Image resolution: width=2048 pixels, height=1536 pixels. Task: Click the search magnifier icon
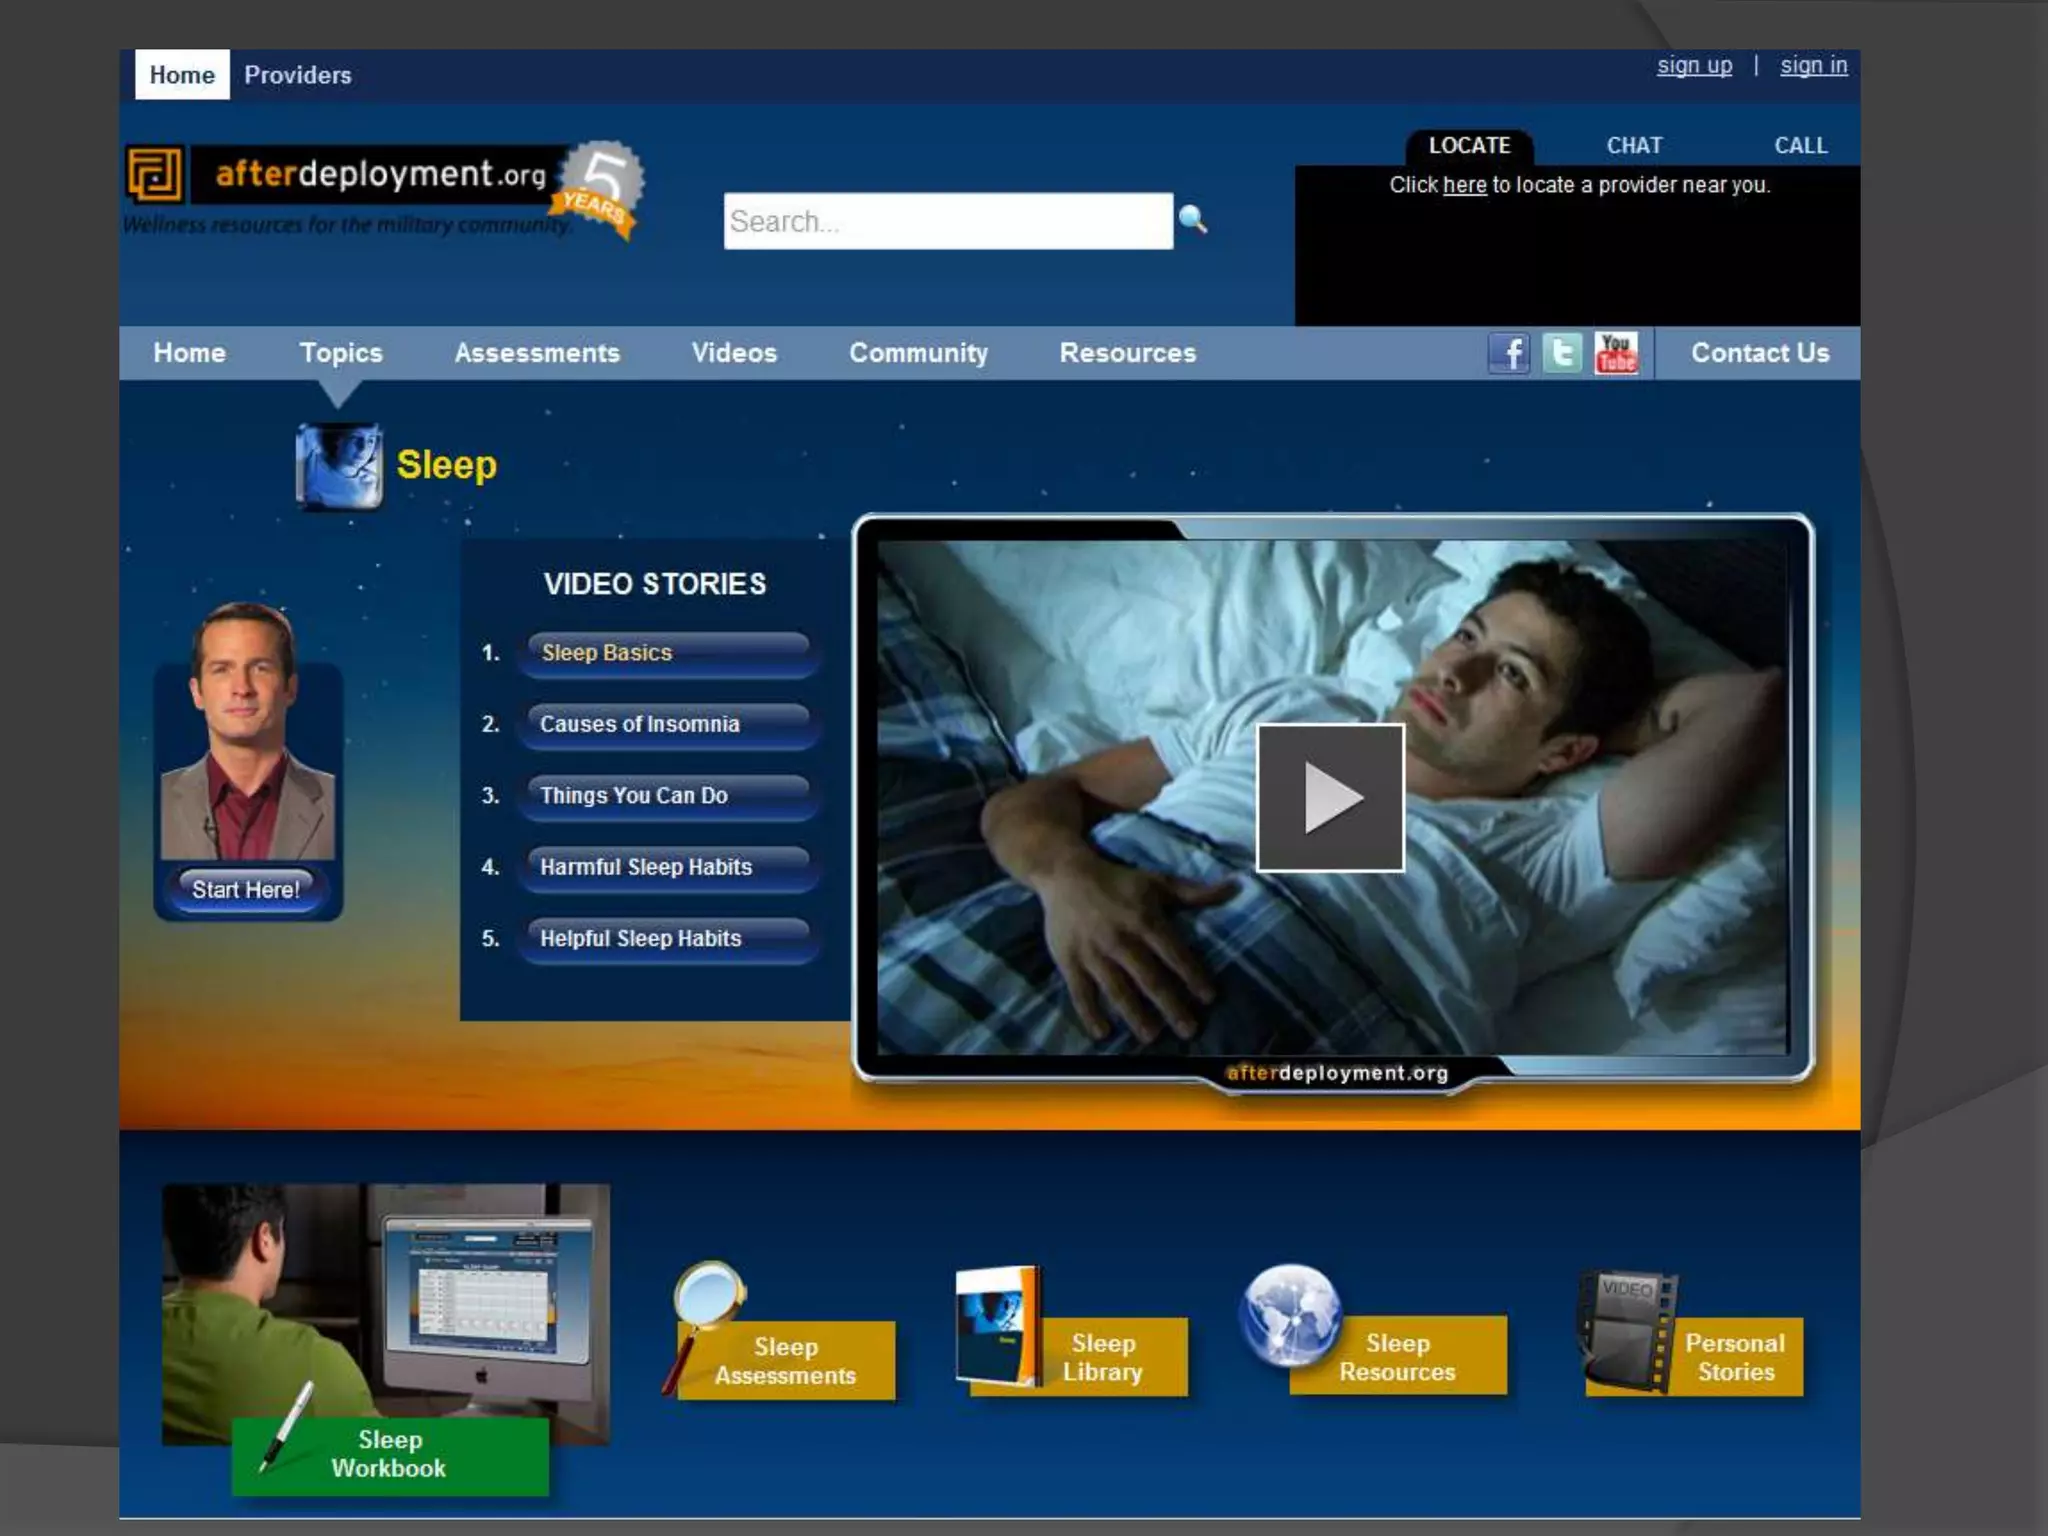pyautogui.click(x=1192, y=219)
